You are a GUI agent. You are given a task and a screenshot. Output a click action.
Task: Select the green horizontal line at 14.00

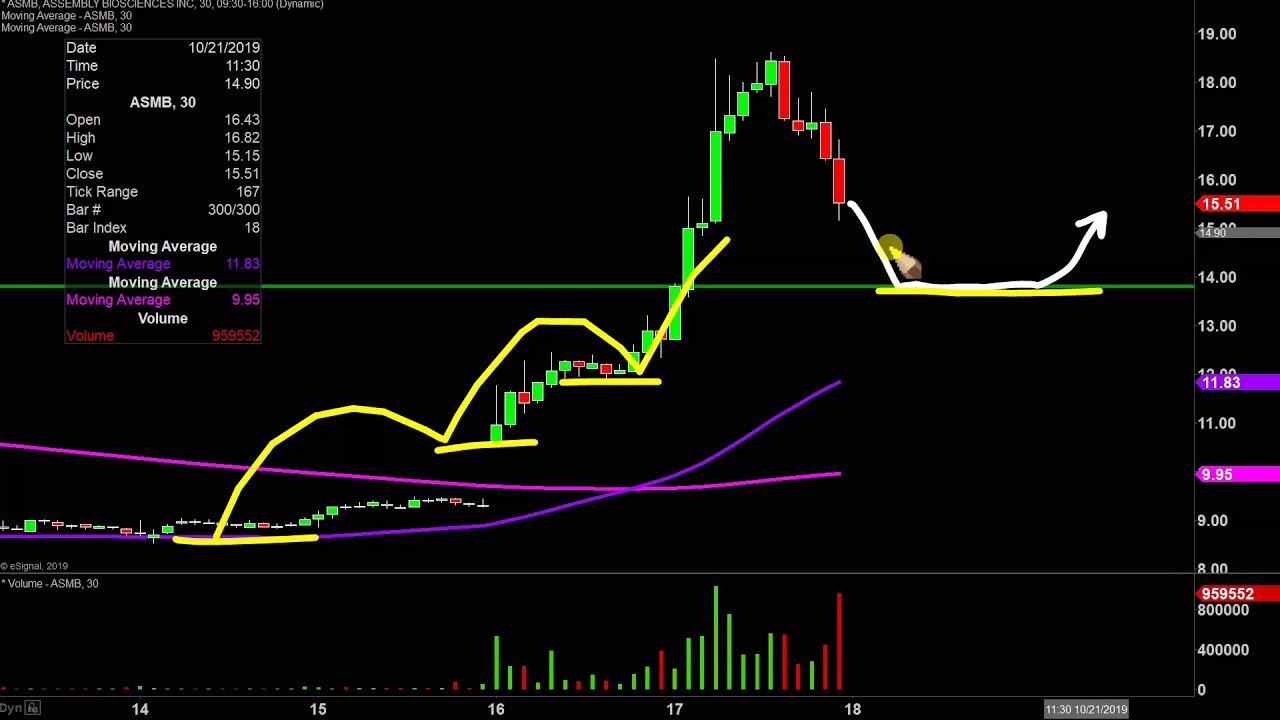(597, 287)
